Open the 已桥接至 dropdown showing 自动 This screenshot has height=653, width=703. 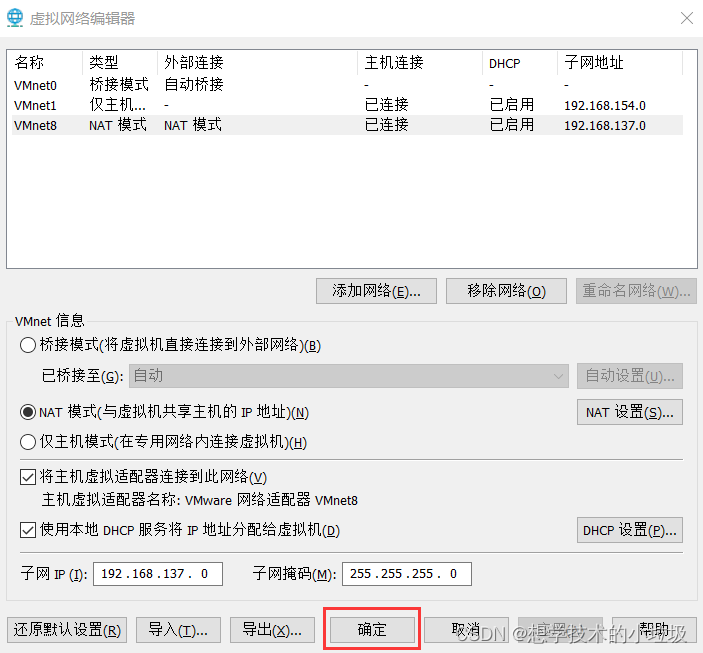coord(349,376)
